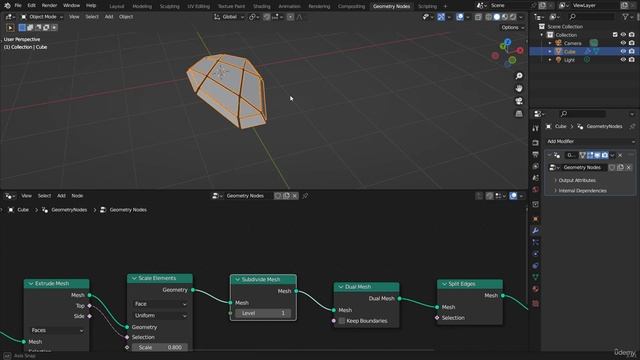Open Modifier properties wrench tab
This screenshot has width=640, height=360.
(536, 231)
